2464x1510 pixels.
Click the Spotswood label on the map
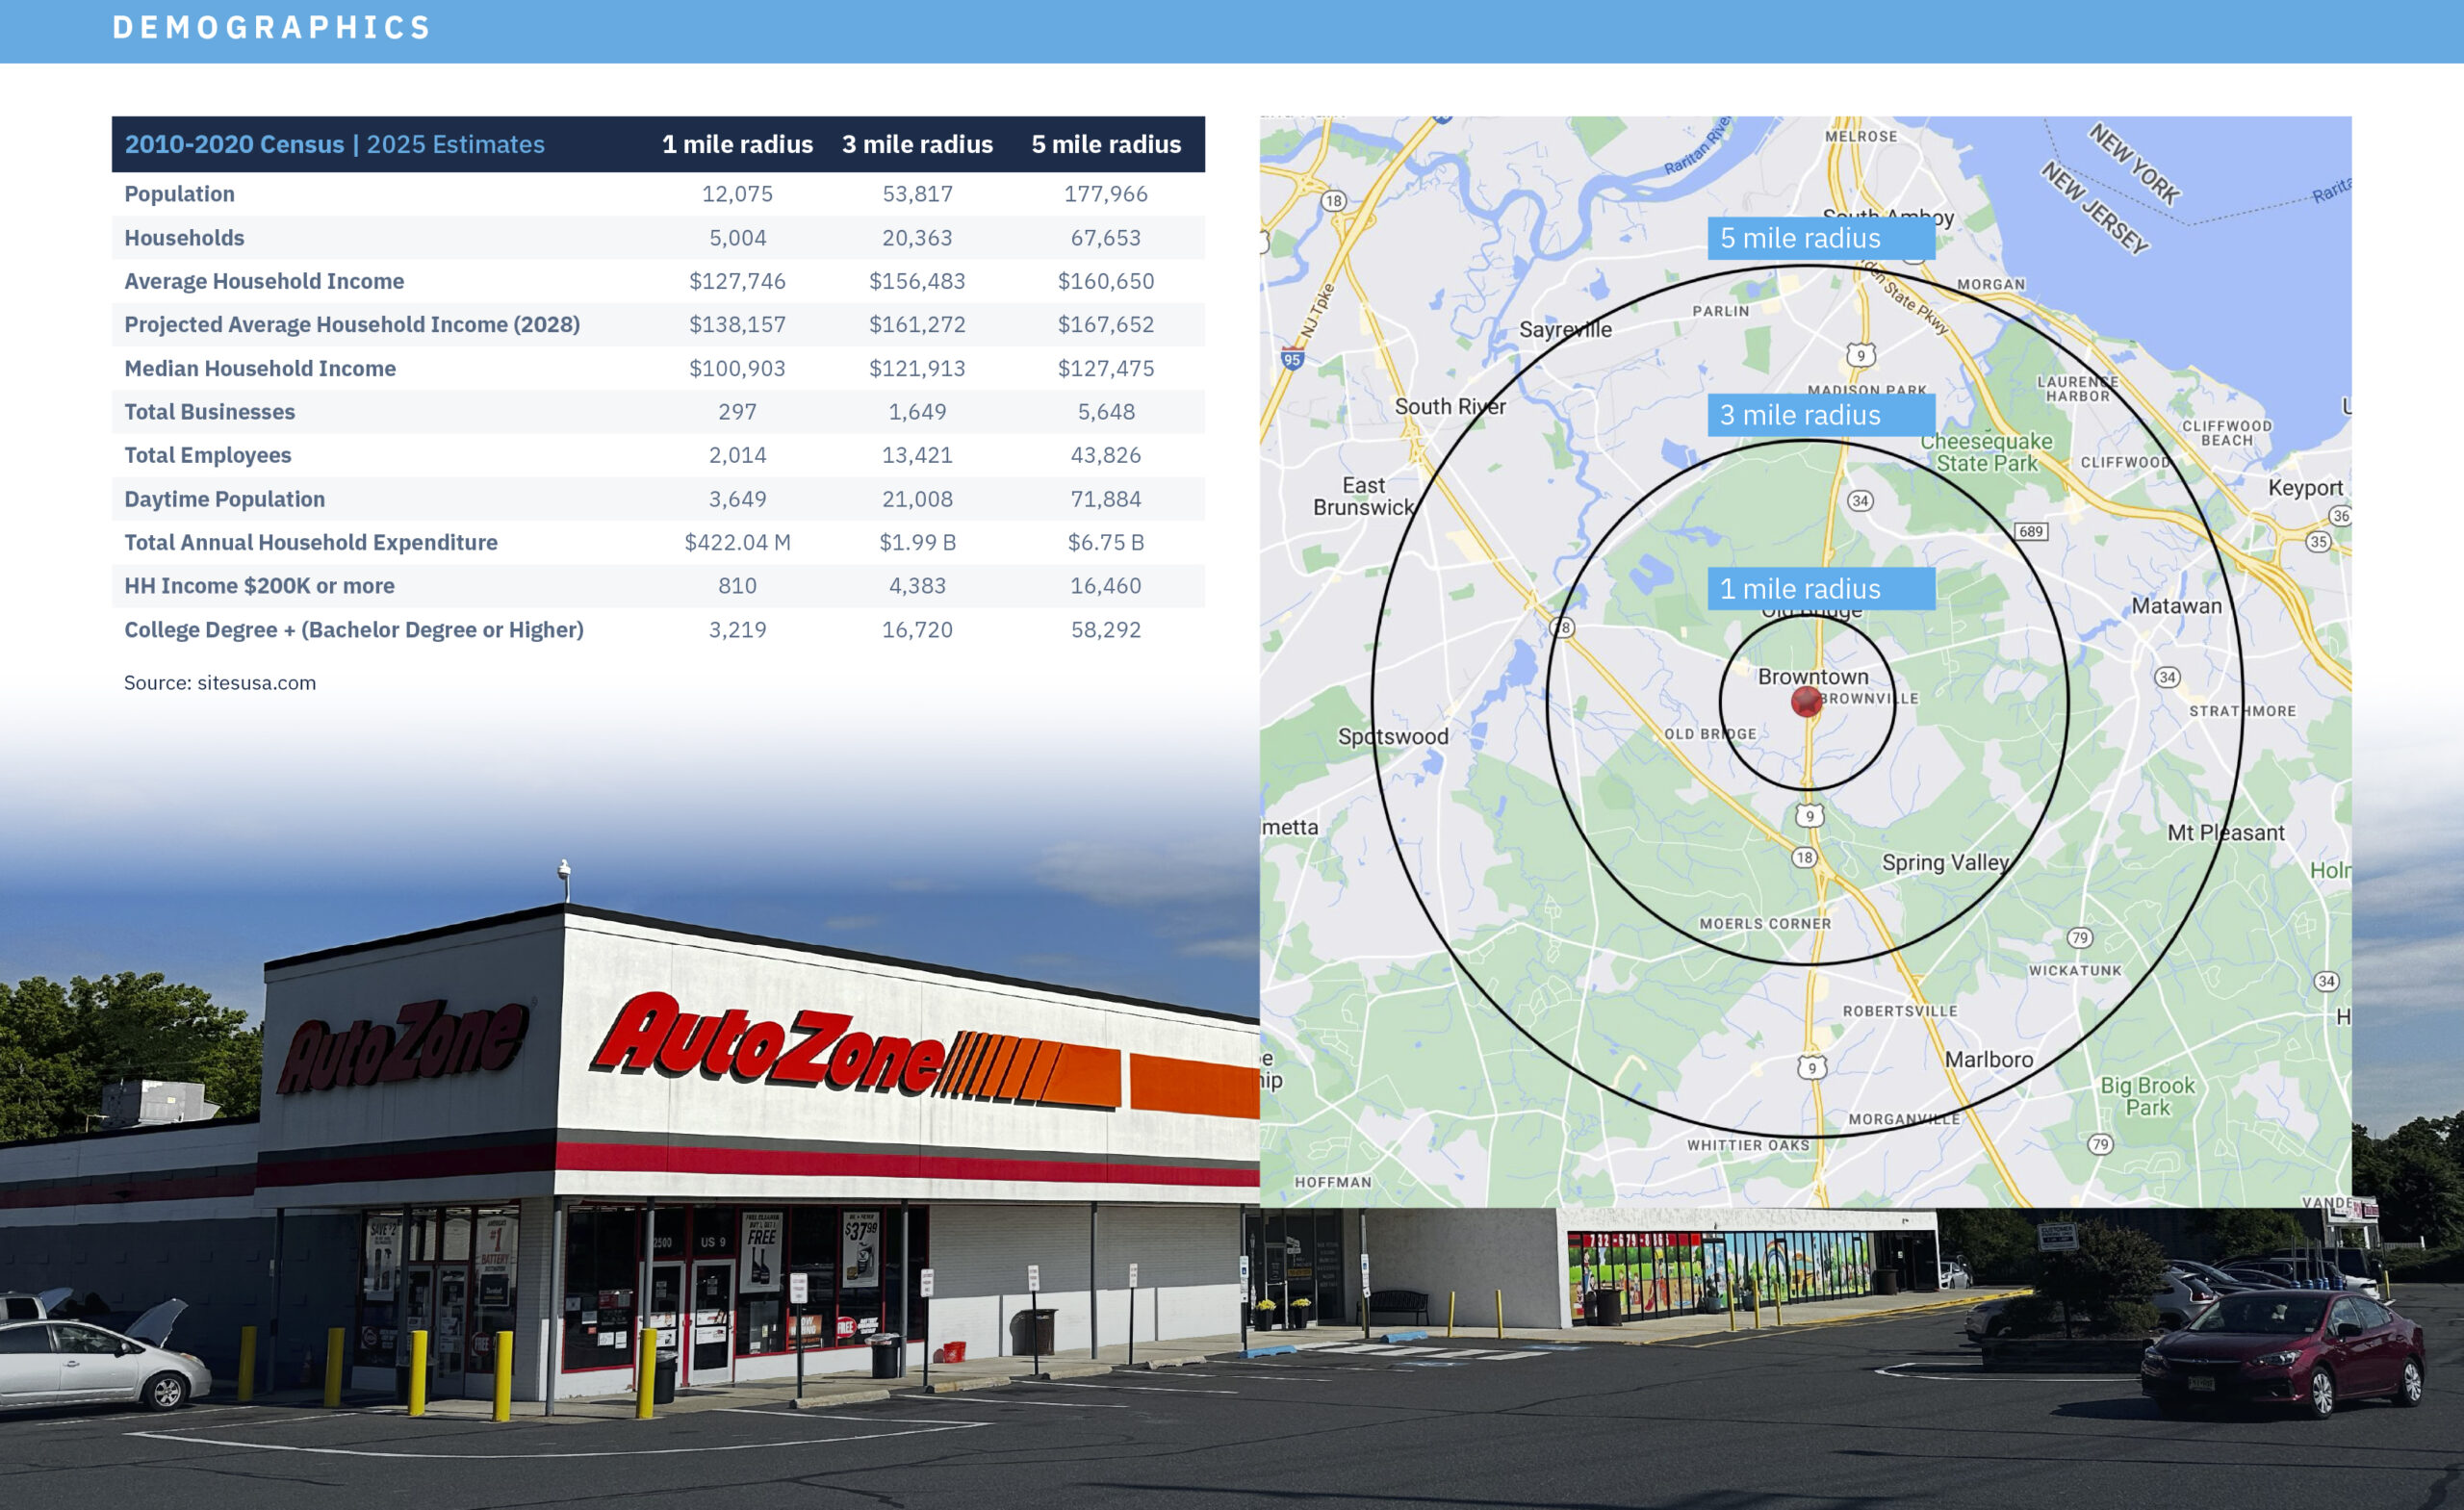(x=1393, y=737)
